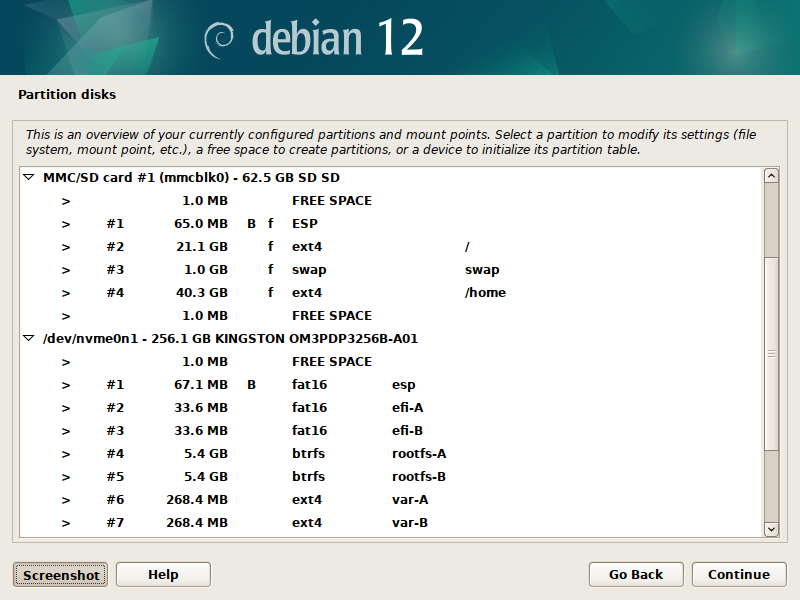Image resolution: width=800 pixels, height=600 pixels.
Task: Select the 1.0 GB swap partition
Action: click(391, 269)
